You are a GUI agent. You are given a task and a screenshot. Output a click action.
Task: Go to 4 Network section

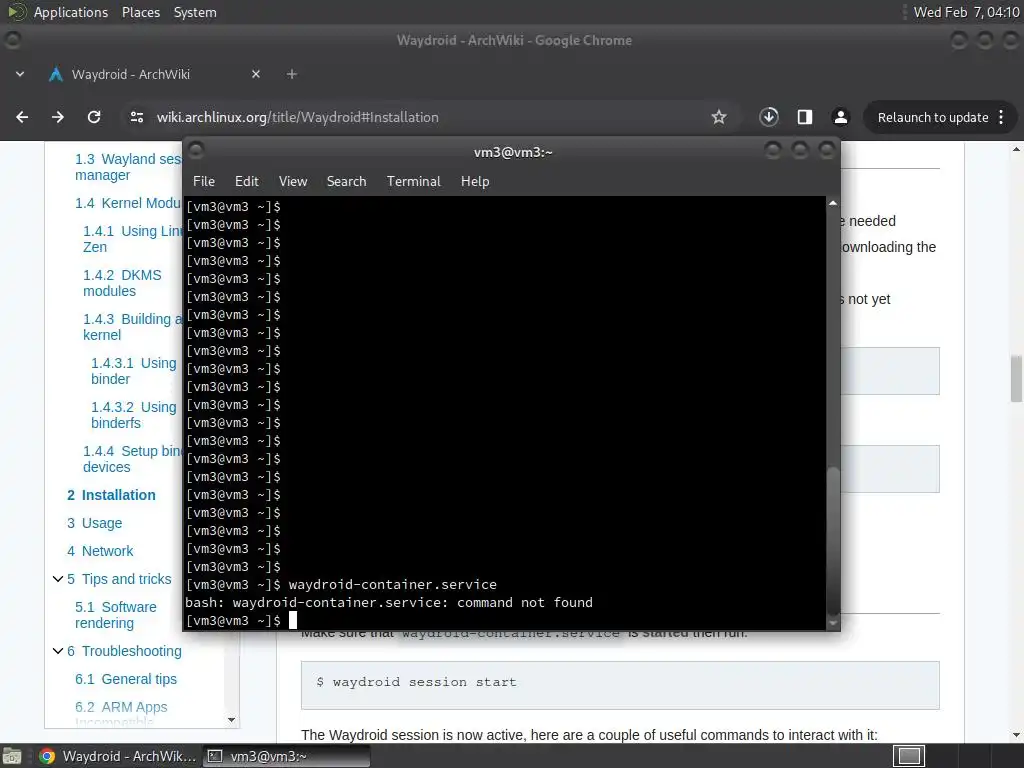pos(100,551)
